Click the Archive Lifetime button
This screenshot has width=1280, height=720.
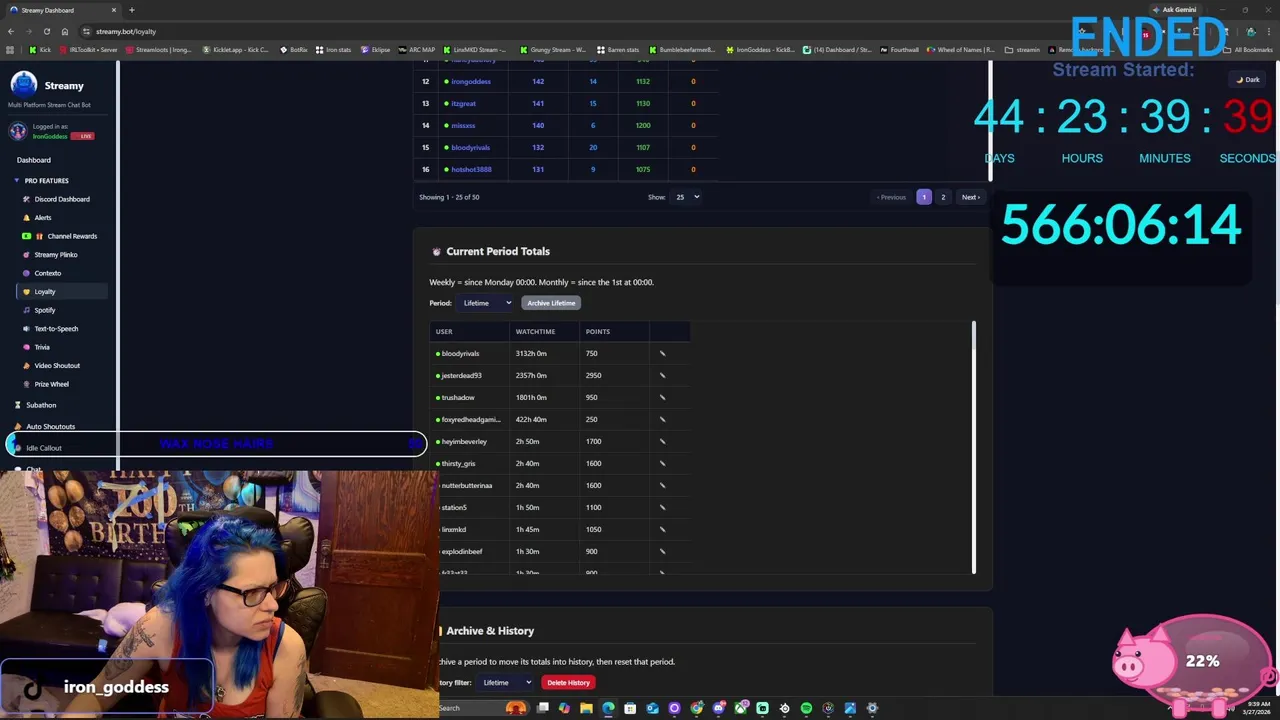pyautogui.click(x=551, y=303)
